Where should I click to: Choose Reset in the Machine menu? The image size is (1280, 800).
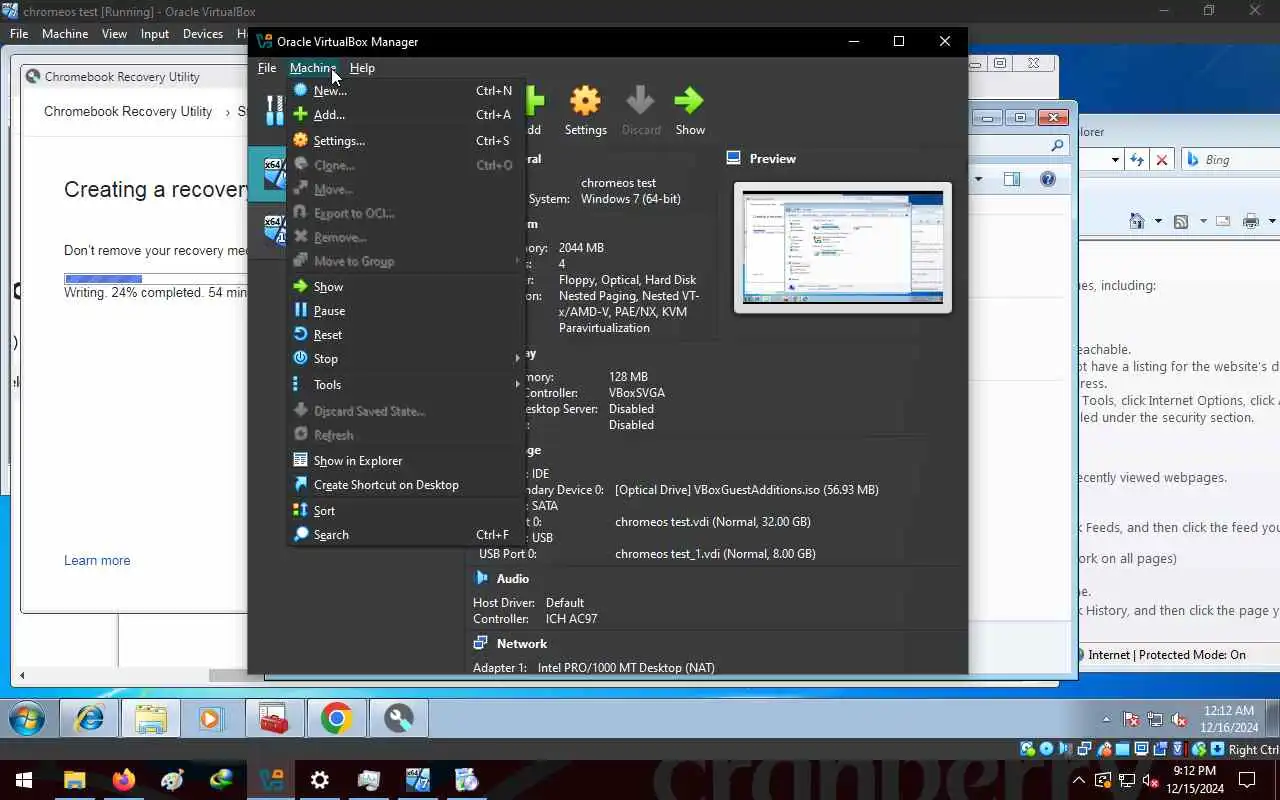pyautogui.click(x=405, y=334)
